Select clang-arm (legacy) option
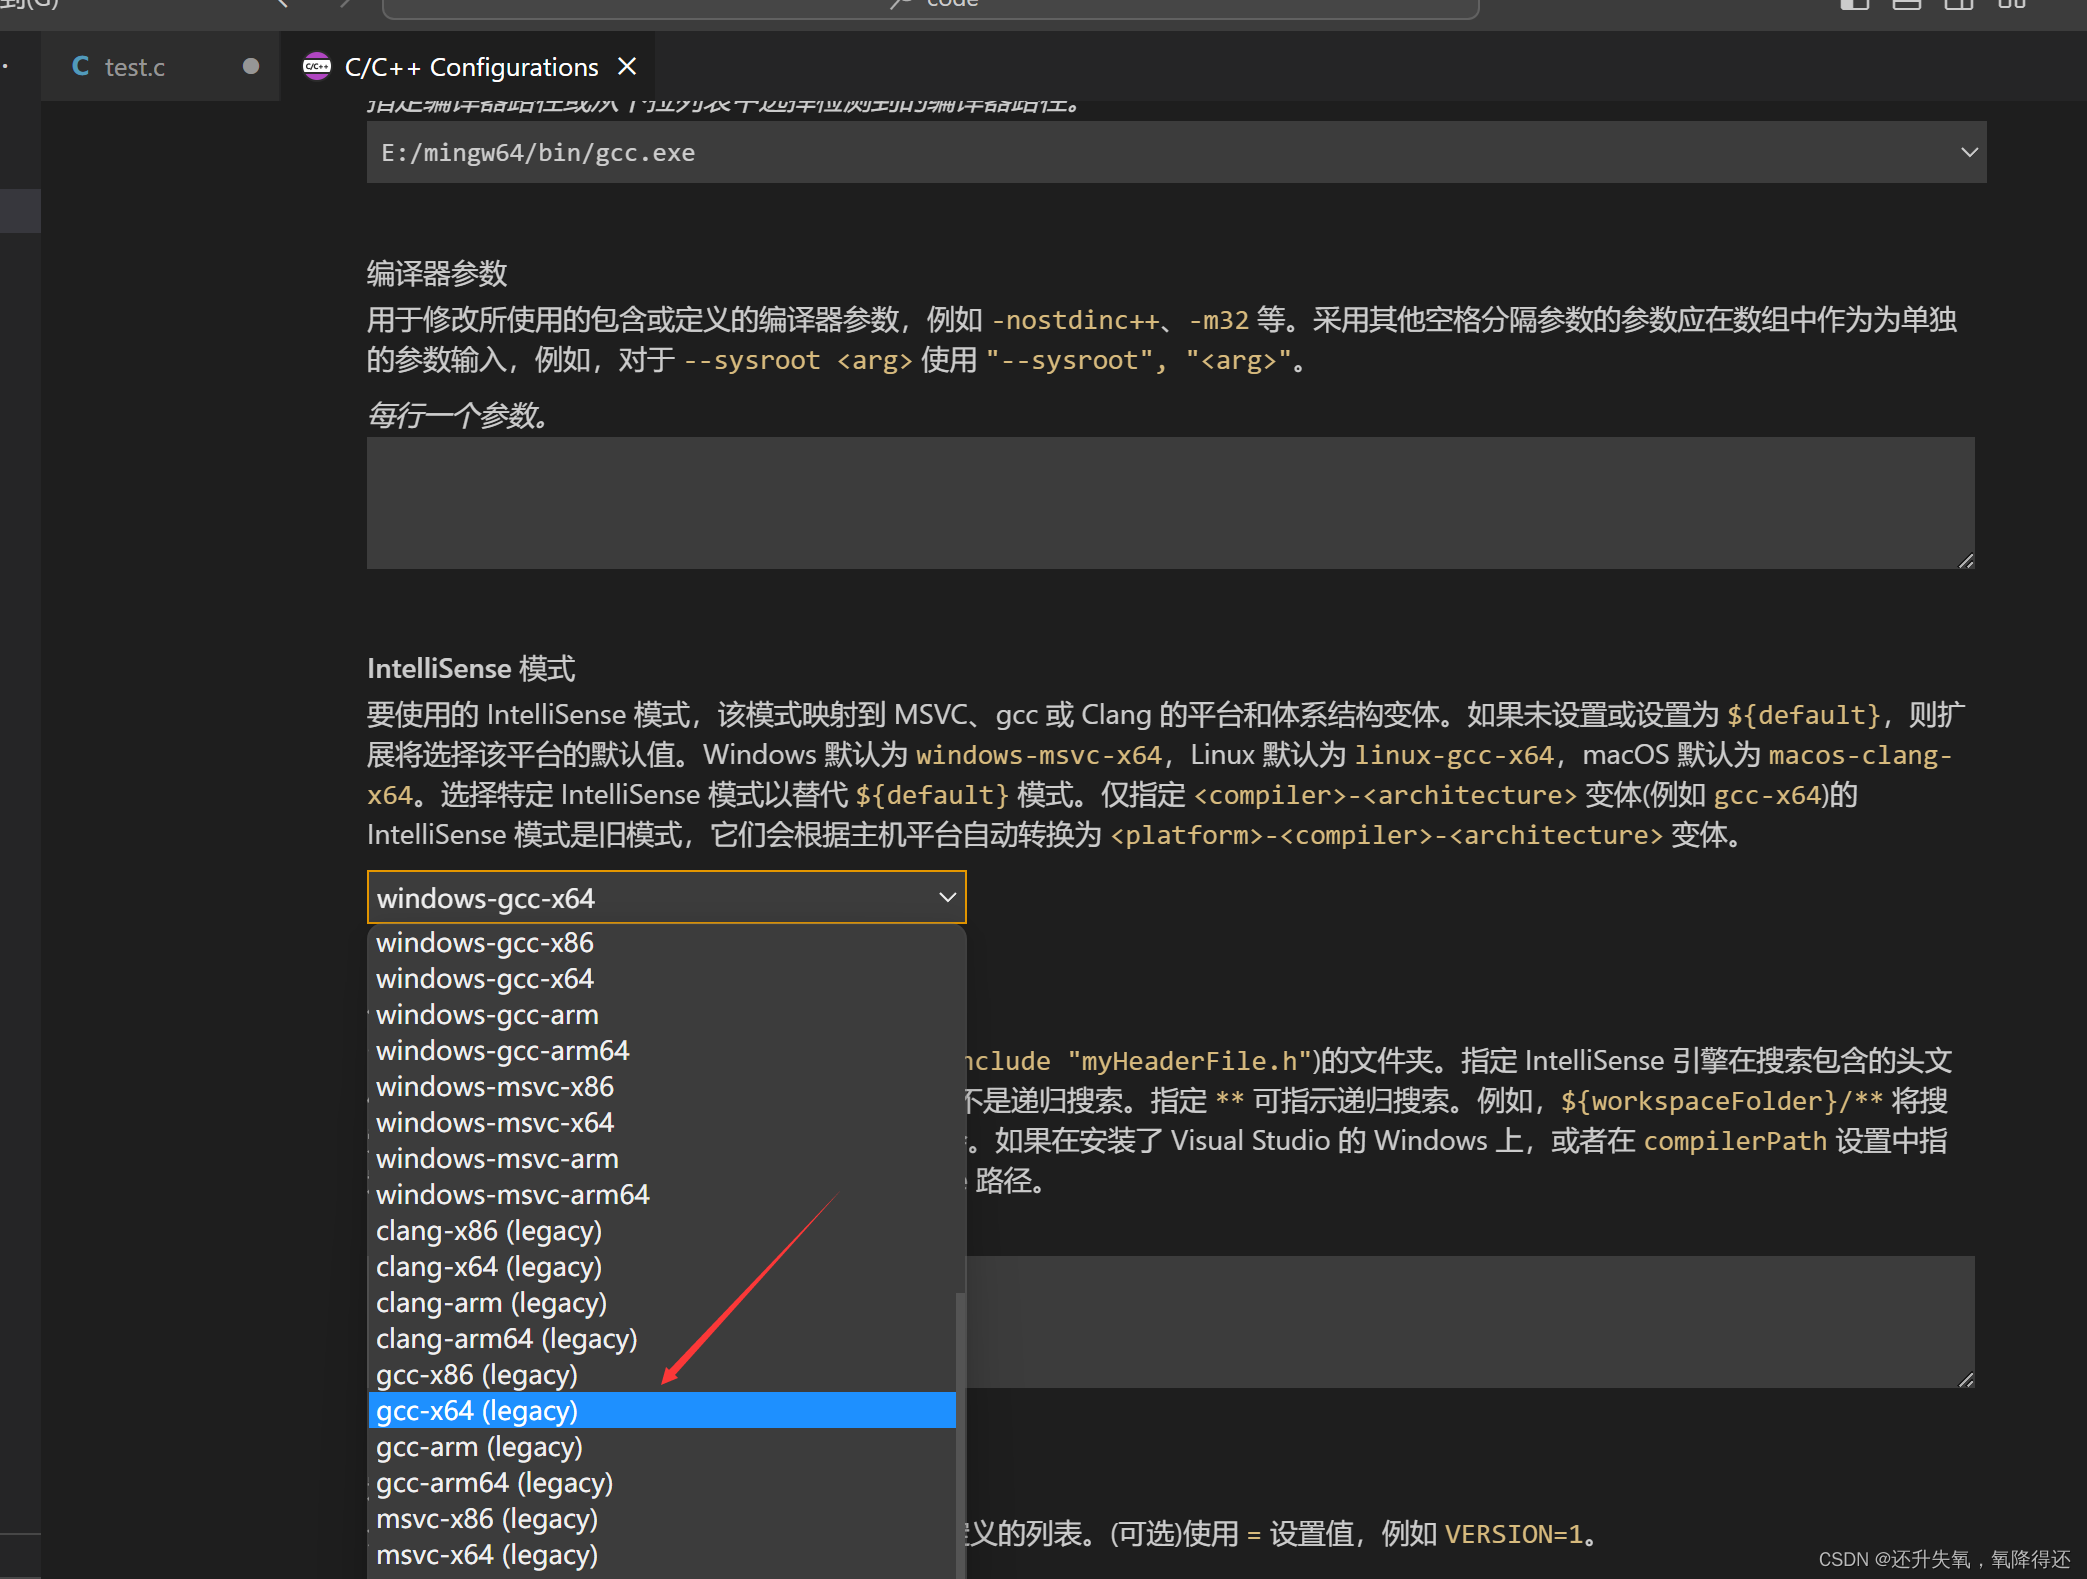Viewport: 2087px width, 1579px height. click(x=661, y=1303)
